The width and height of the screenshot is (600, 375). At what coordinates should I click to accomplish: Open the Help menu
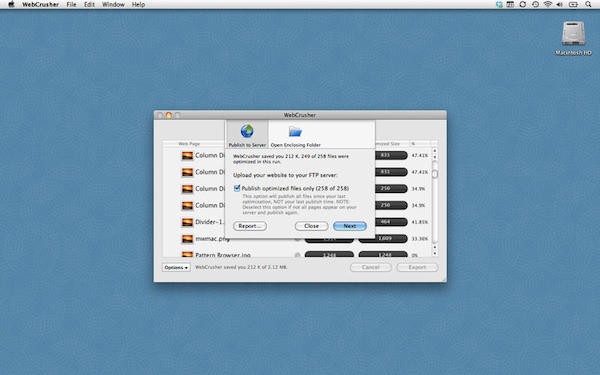(138, 5)
